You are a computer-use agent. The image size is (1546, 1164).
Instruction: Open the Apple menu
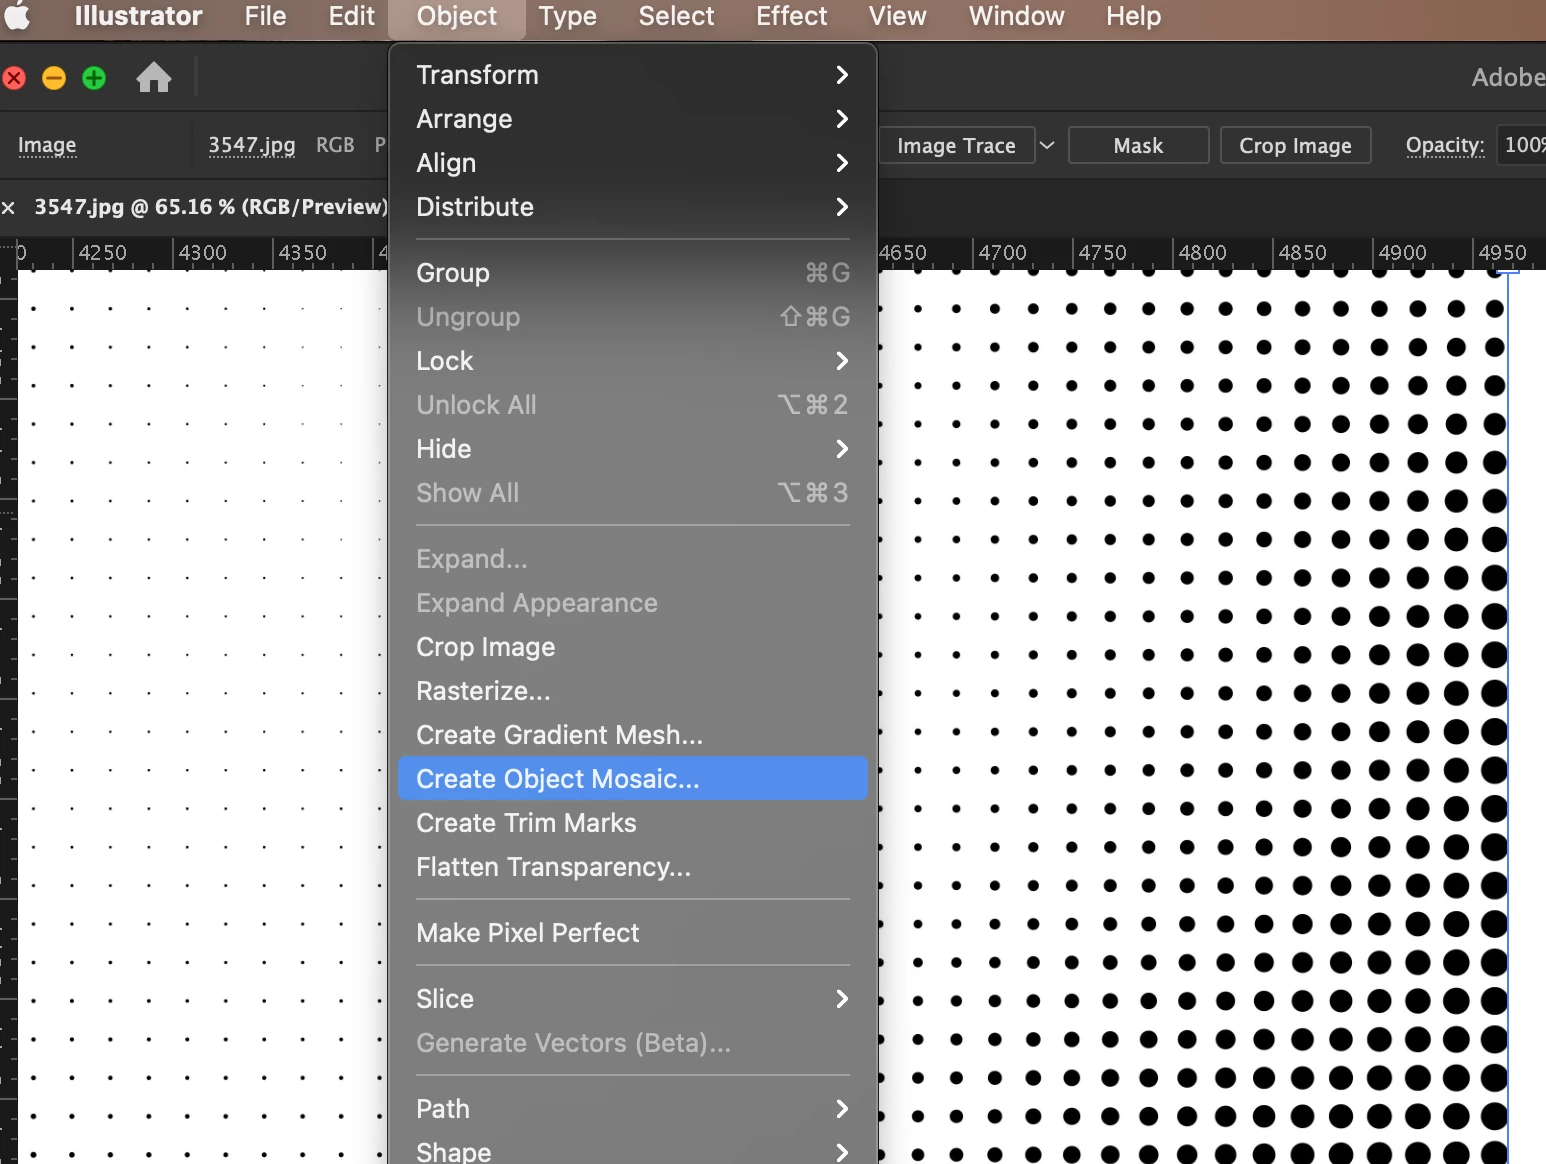coord(18,16)
